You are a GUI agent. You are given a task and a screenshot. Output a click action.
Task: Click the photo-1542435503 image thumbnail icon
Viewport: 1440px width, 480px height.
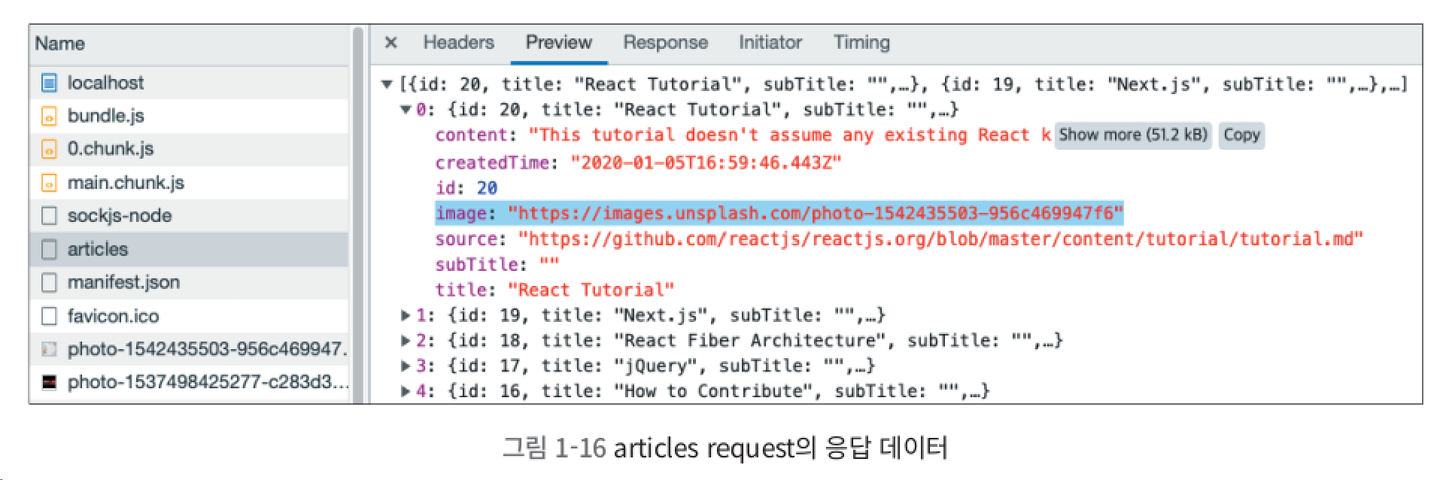49,350
